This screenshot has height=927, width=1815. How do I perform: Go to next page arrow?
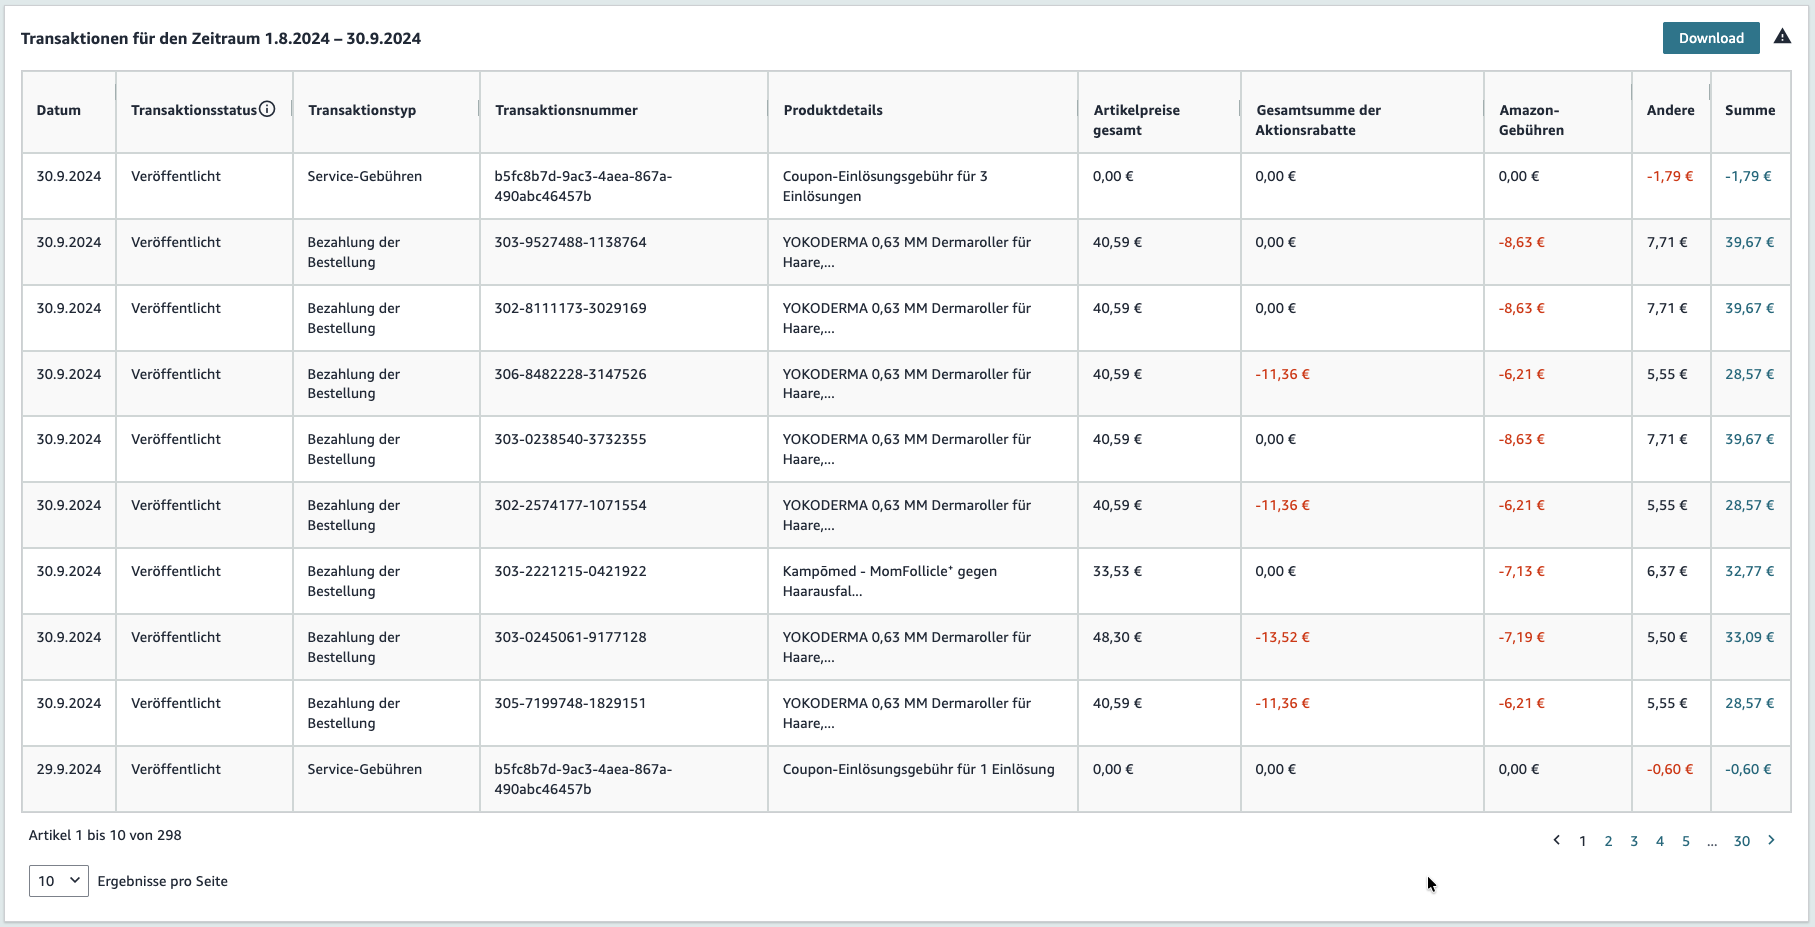click(x=1771, y=840)
